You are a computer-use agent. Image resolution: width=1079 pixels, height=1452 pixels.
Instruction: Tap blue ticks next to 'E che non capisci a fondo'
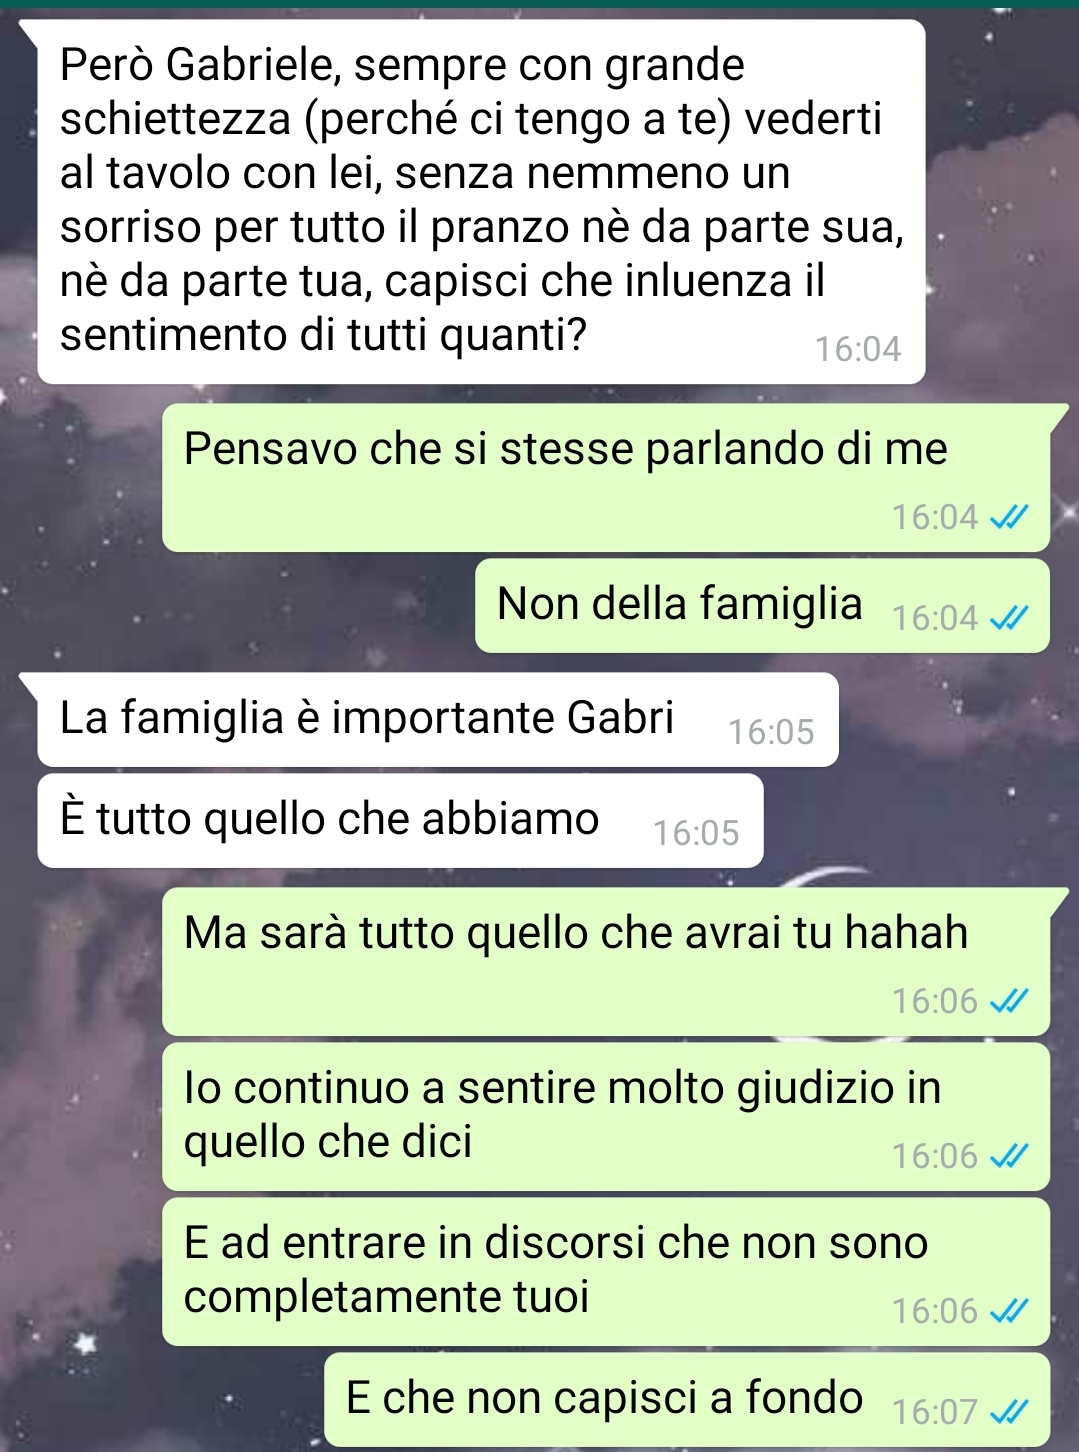[1009, 1413]
